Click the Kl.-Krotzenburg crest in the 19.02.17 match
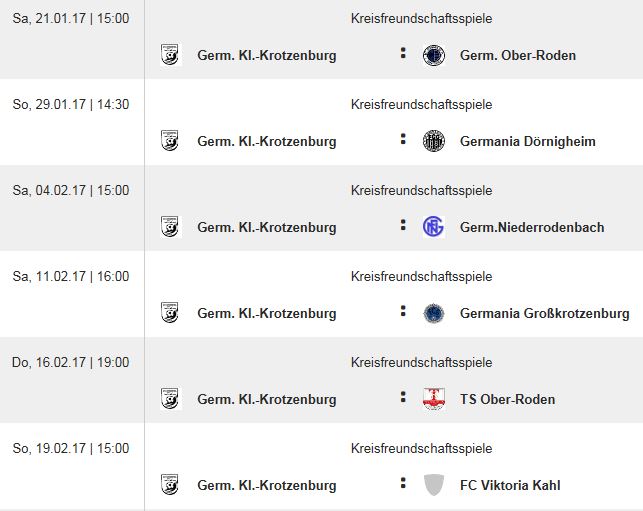 170,485
